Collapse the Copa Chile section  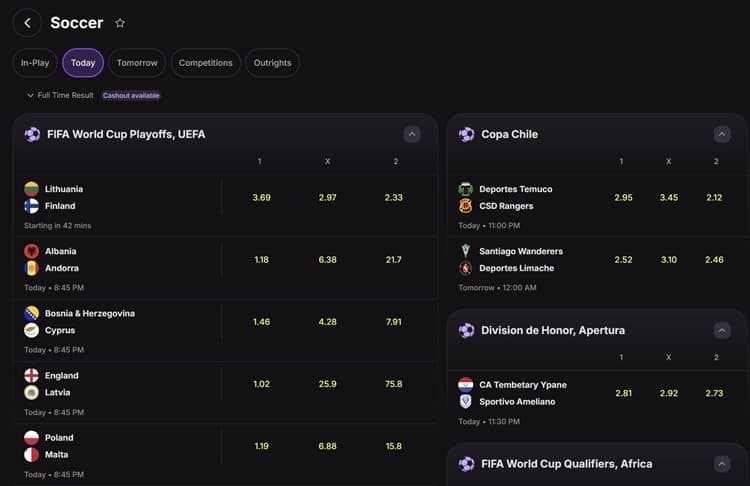722,134
